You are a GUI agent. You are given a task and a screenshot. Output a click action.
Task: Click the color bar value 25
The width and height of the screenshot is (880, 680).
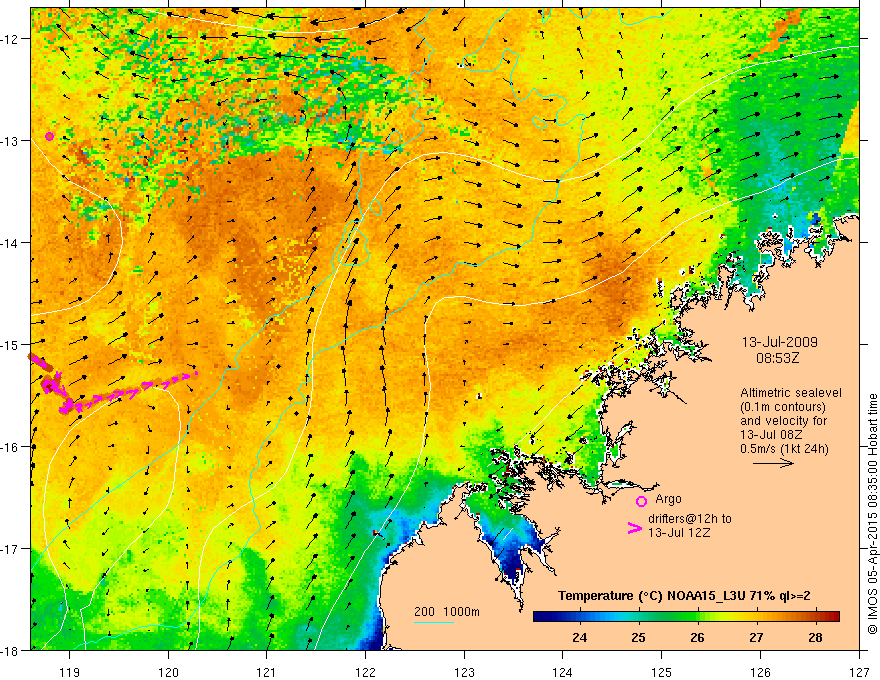coord(638,637)
